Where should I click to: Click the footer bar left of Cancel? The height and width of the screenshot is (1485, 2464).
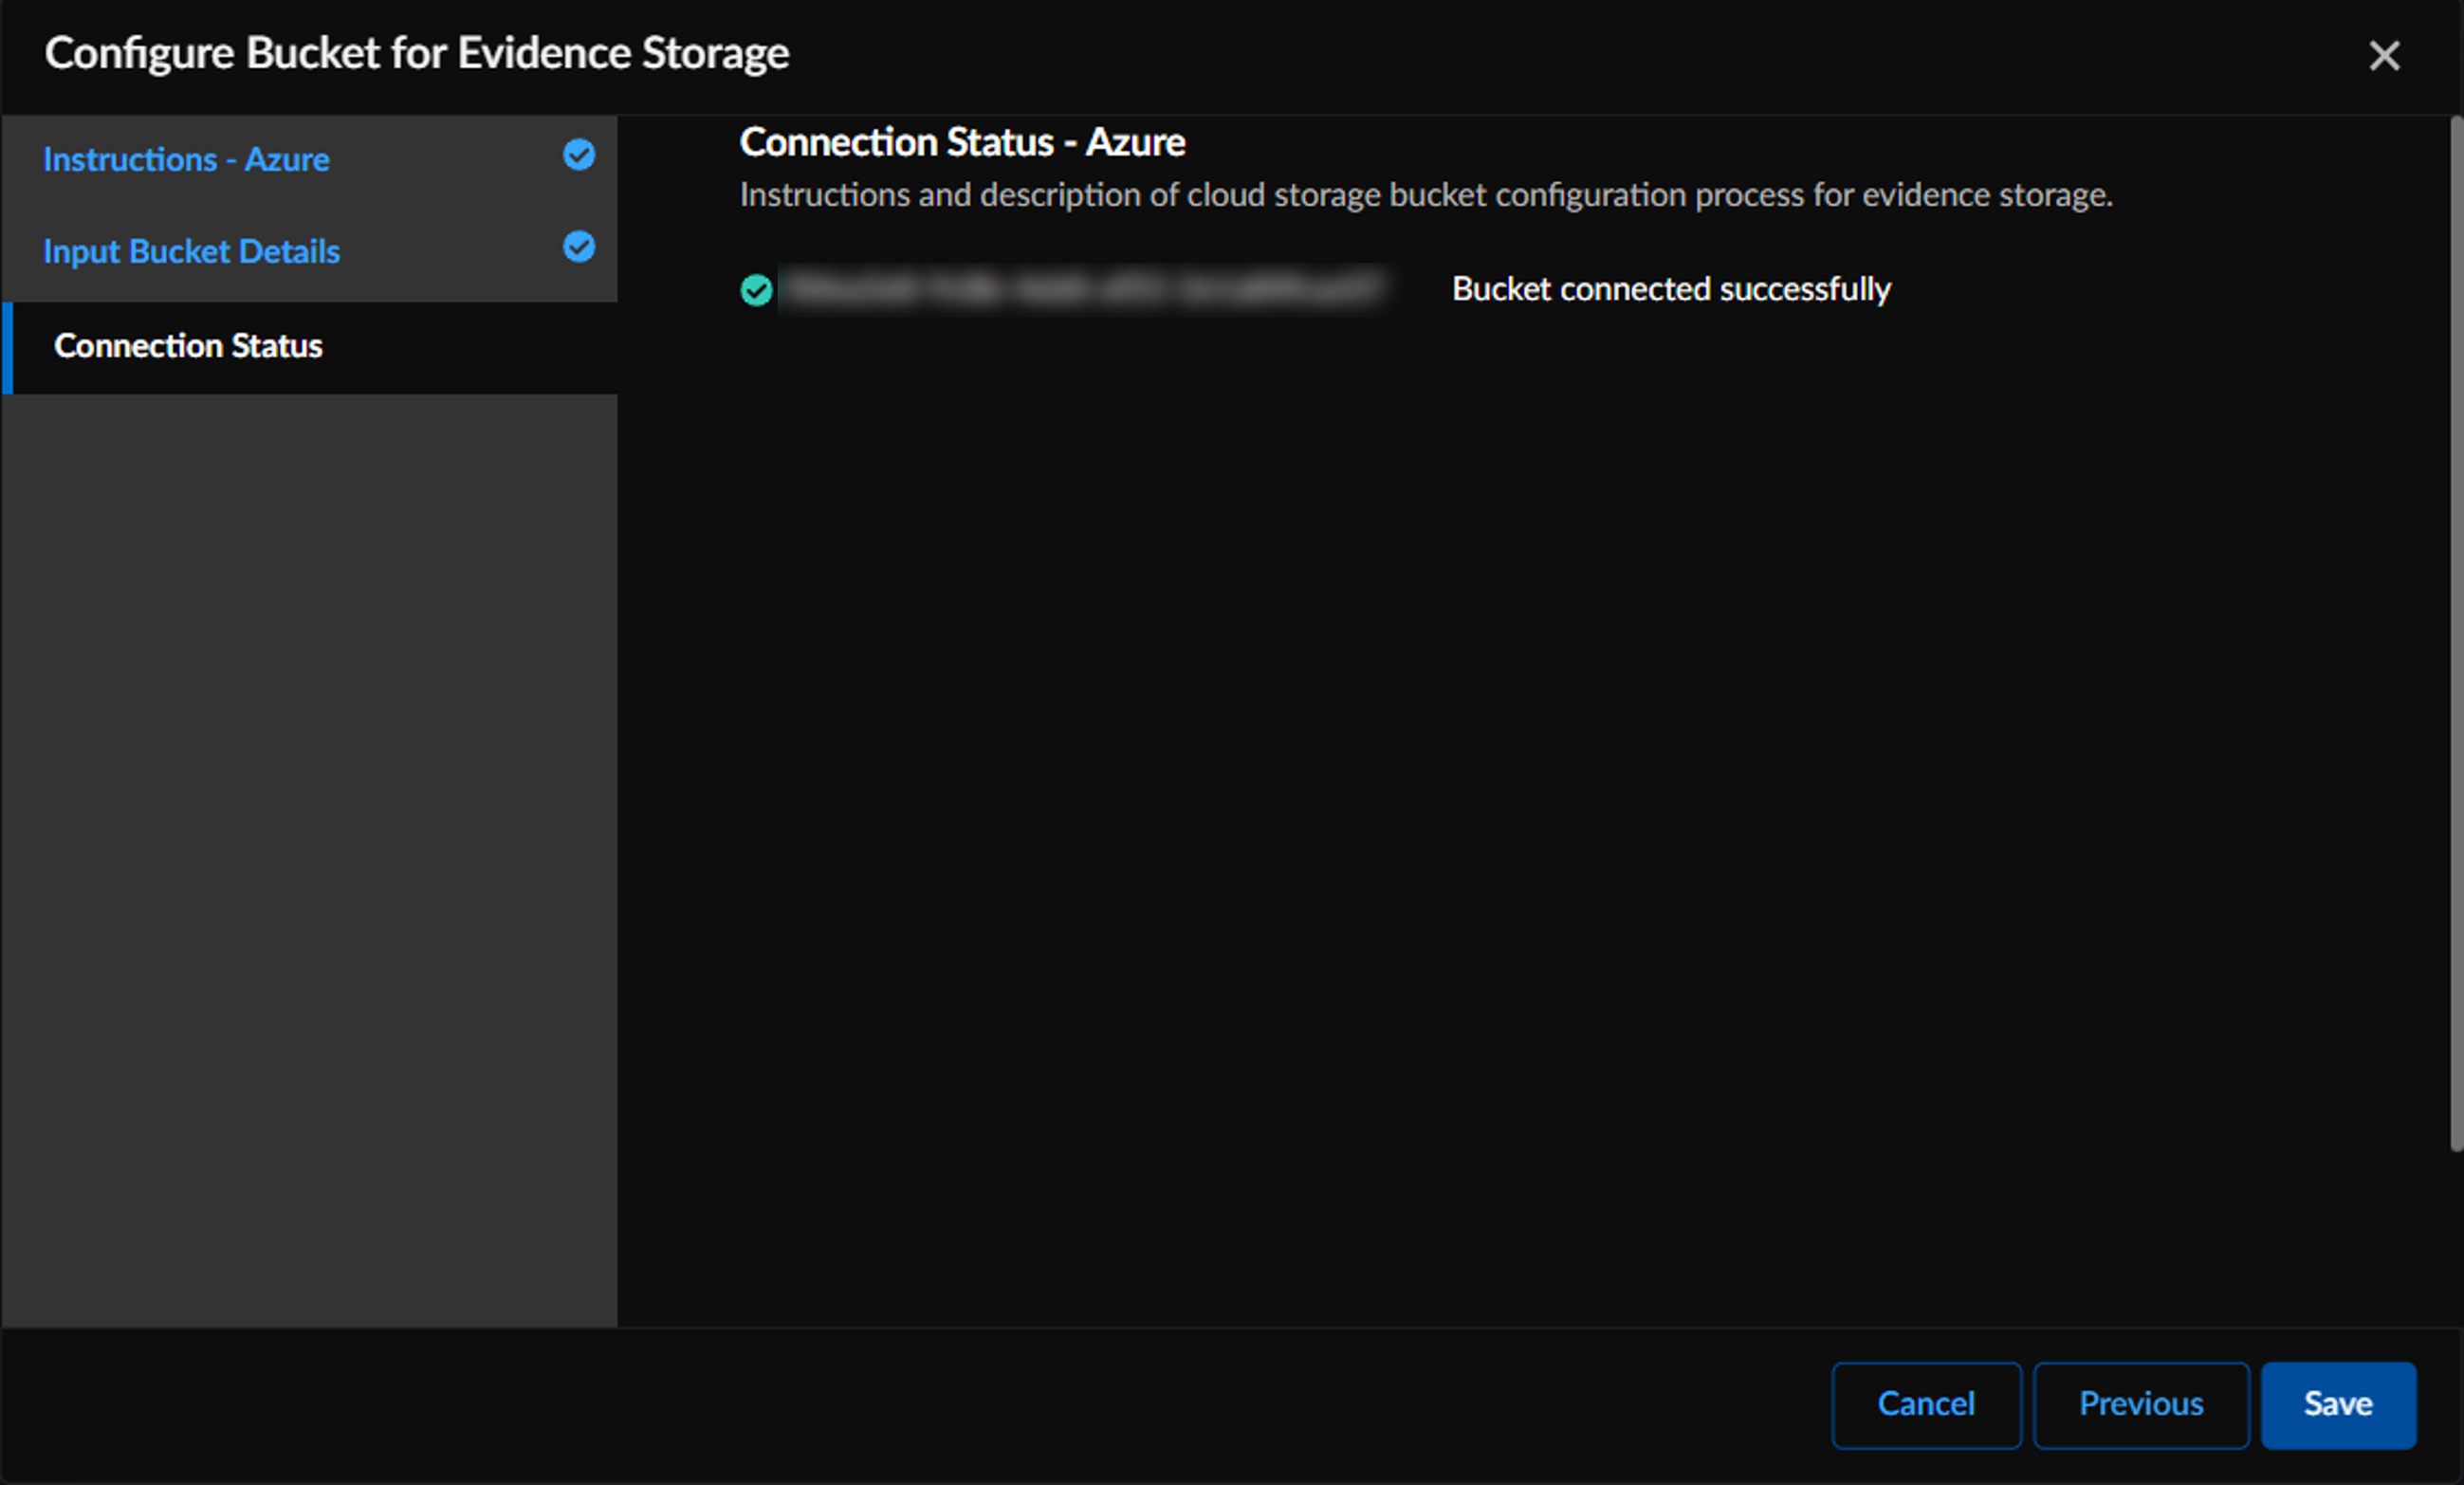pyautogui.click(x=900, y=1404)
